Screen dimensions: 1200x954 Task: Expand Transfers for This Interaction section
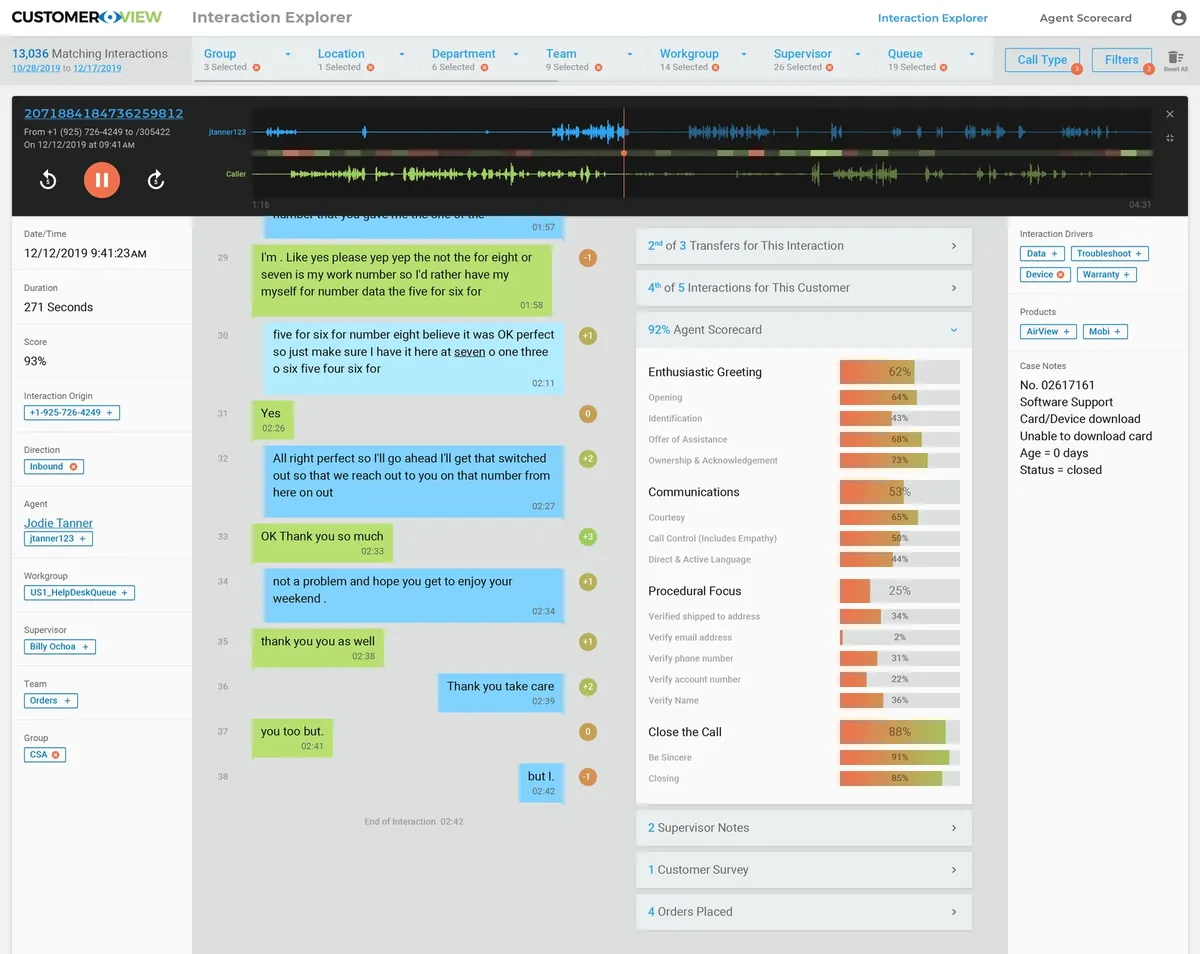(x=804, y=246)
